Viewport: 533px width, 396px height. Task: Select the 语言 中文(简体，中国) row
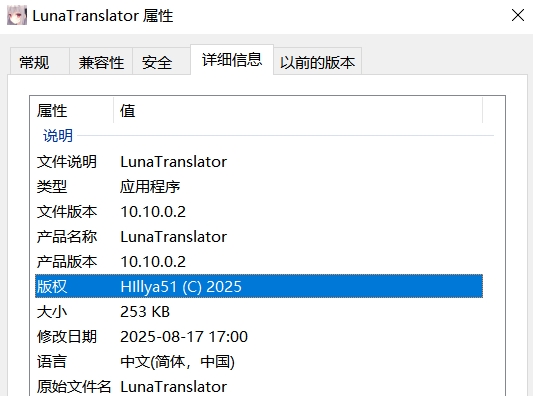pos(259,361)
